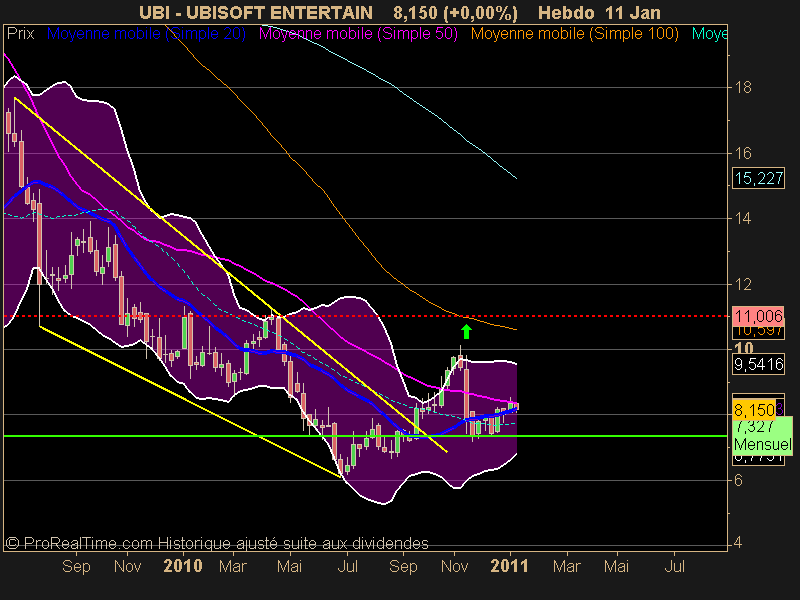Click the ProRealTime.com copyright notice
Image resolution: width=800 pixels, height=600 pixels.
217,543
